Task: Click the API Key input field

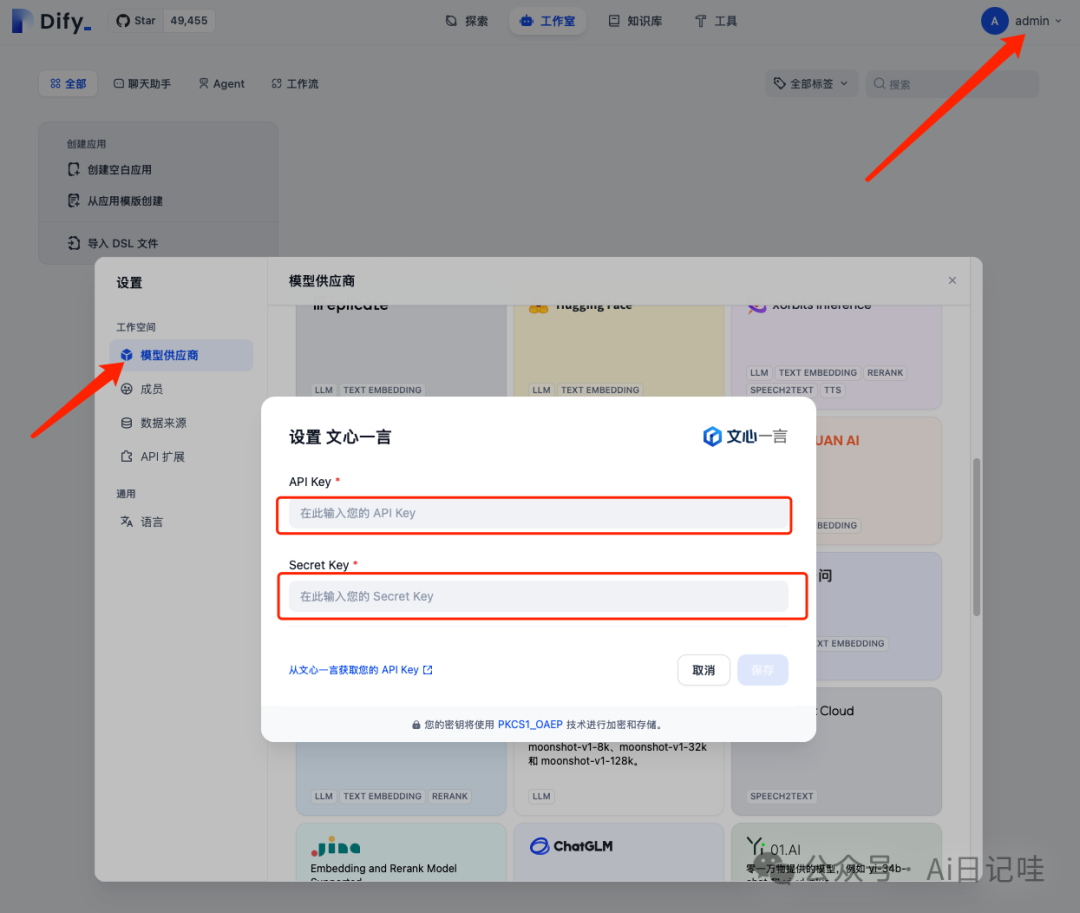Action: point(538,513)
